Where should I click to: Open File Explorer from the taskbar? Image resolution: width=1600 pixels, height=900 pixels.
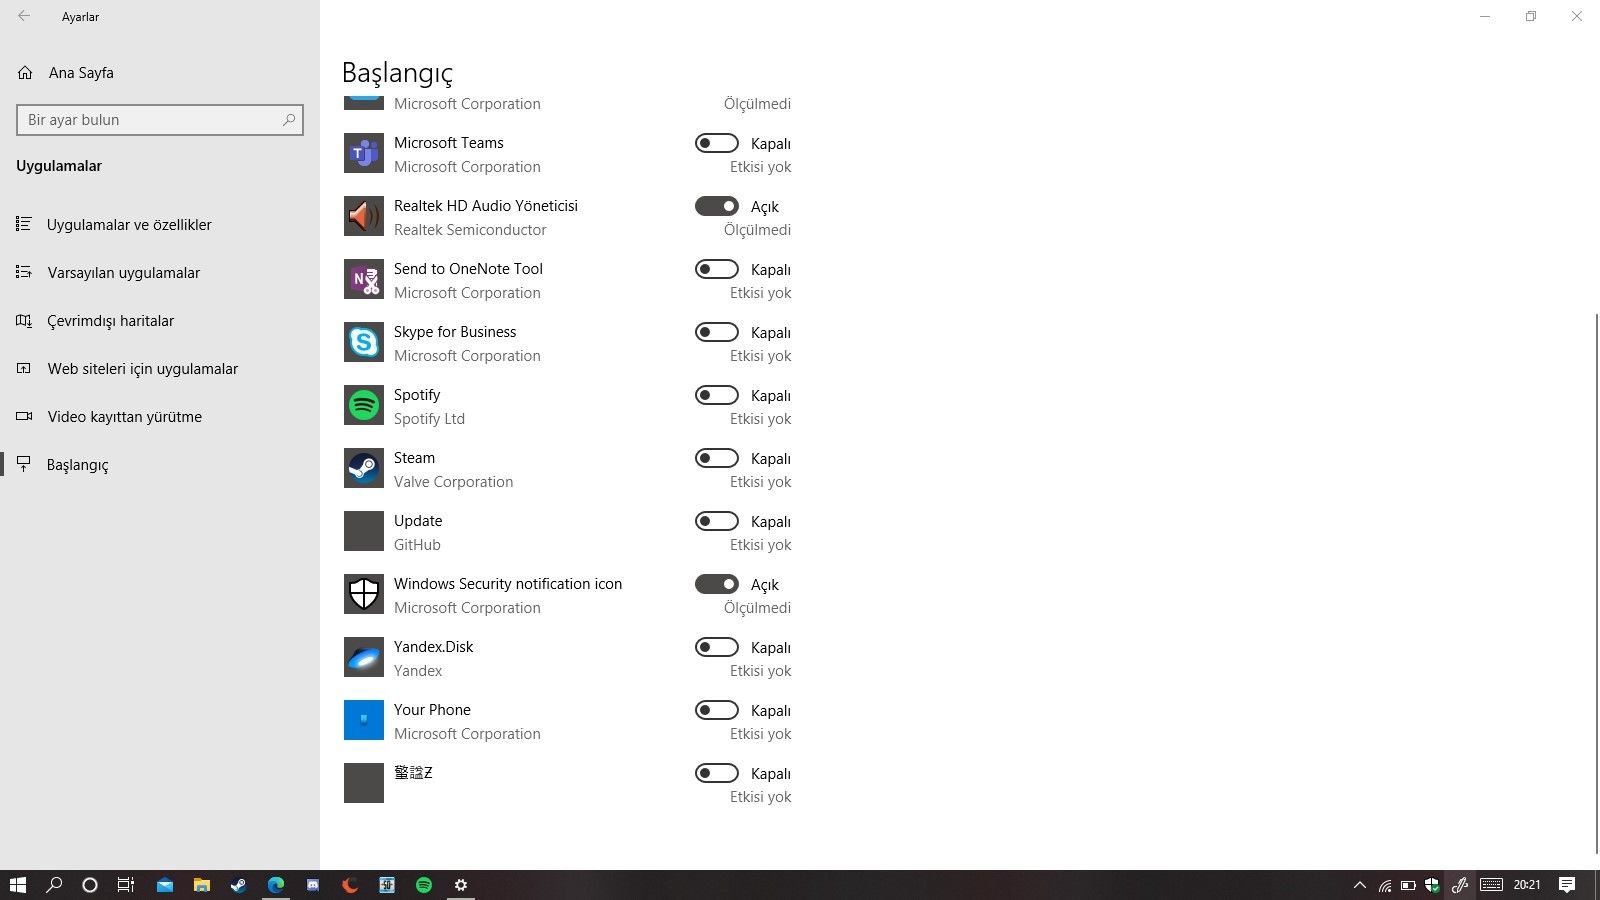[x=202, y=885]
